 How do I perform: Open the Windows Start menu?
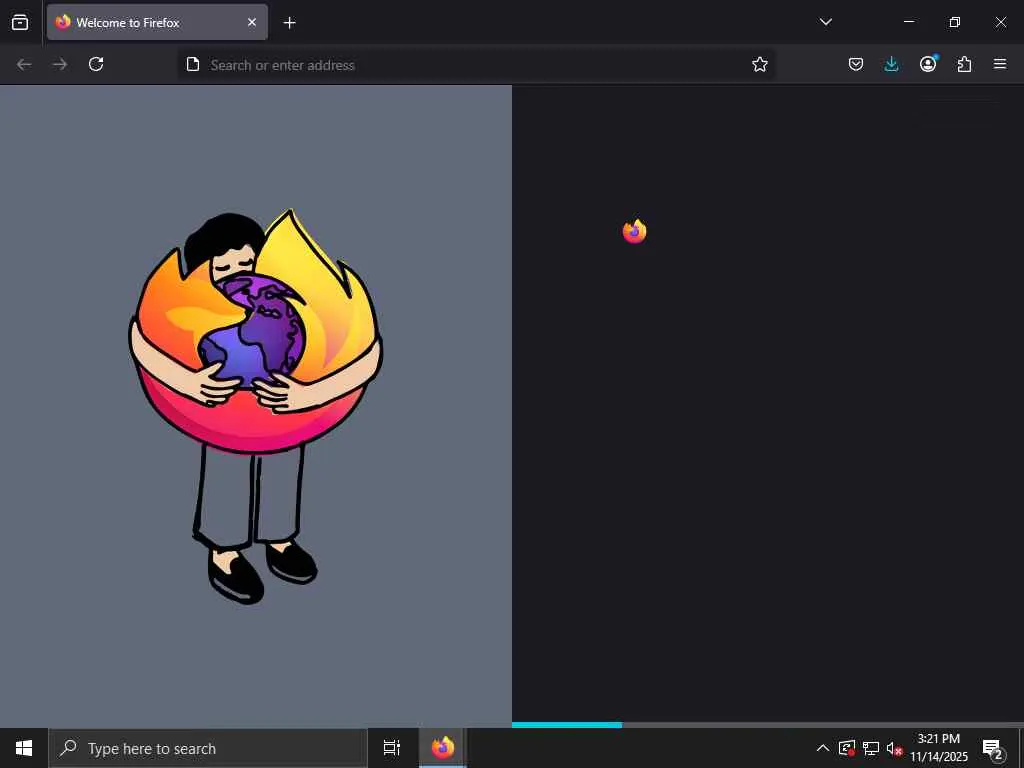coord(24,748)
